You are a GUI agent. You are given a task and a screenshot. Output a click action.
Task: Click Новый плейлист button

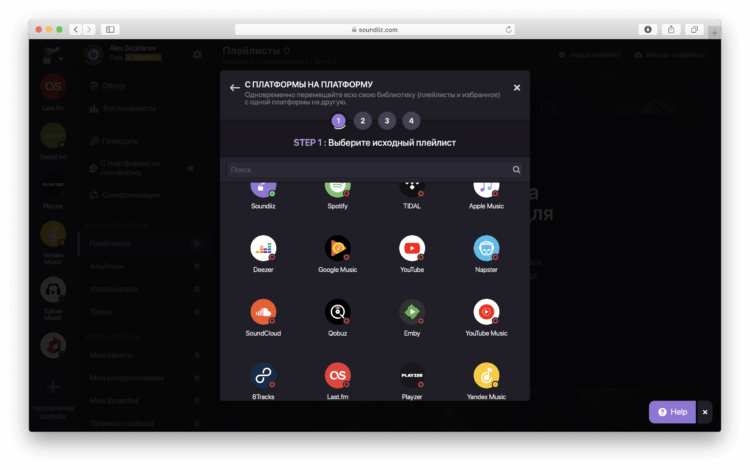590,55
